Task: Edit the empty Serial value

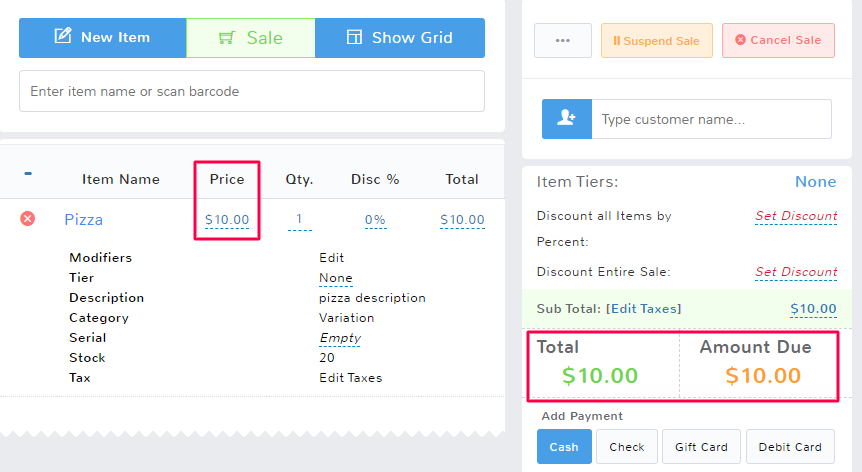Action: tap(340, 338)
